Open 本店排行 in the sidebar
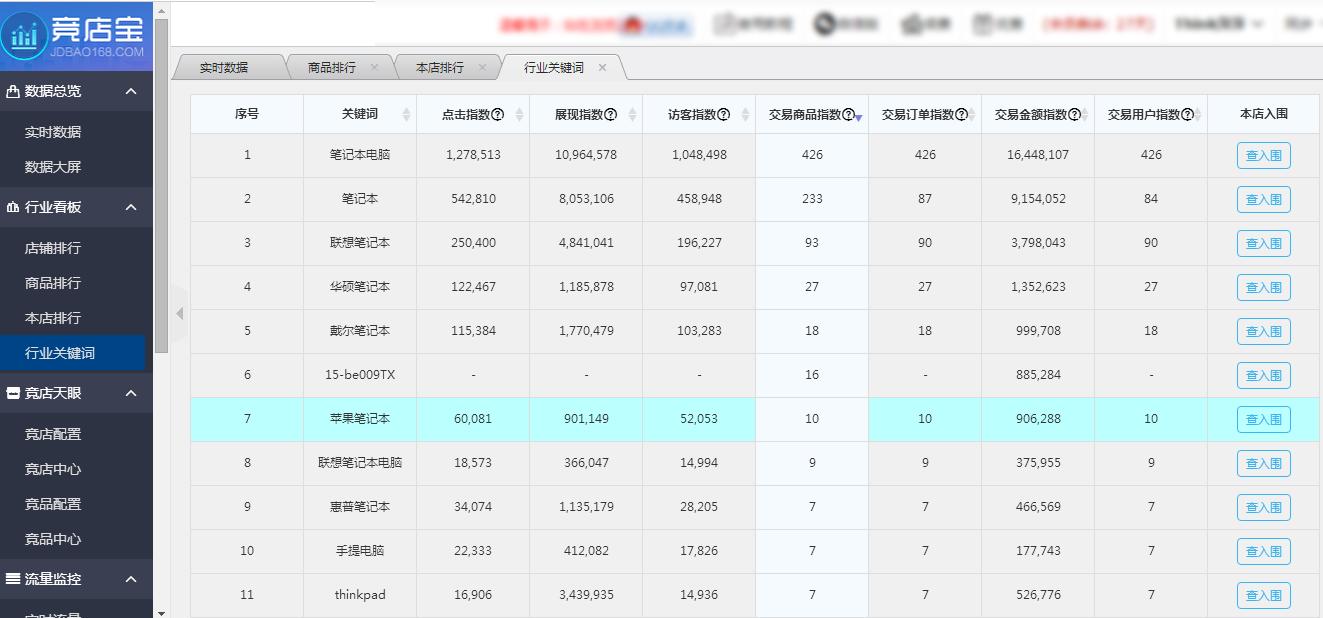This screenshot has height=618, width=1323. coord(53,318)
